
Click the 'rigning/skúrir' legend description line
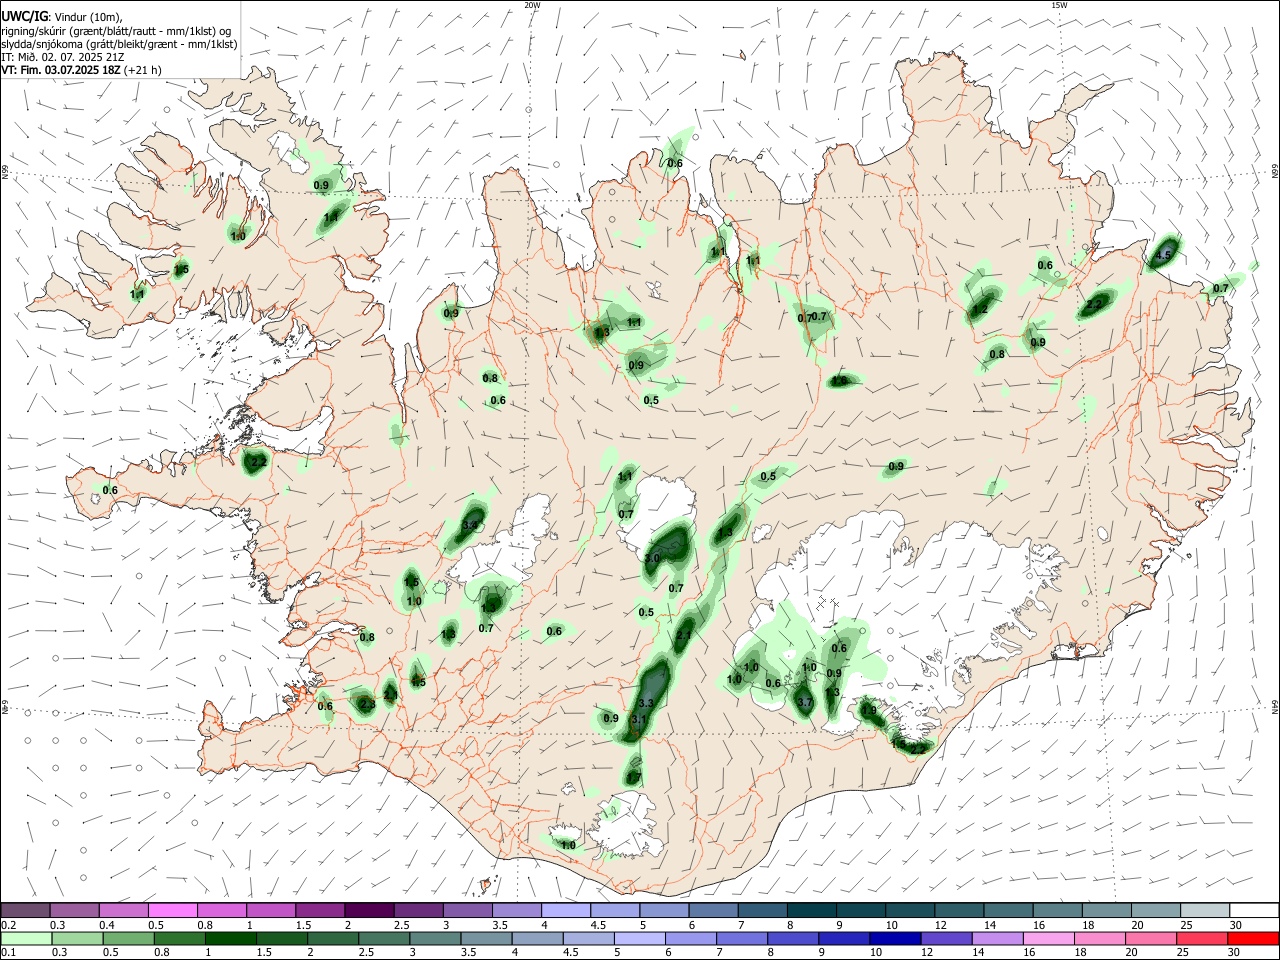[x=117, y=31]
